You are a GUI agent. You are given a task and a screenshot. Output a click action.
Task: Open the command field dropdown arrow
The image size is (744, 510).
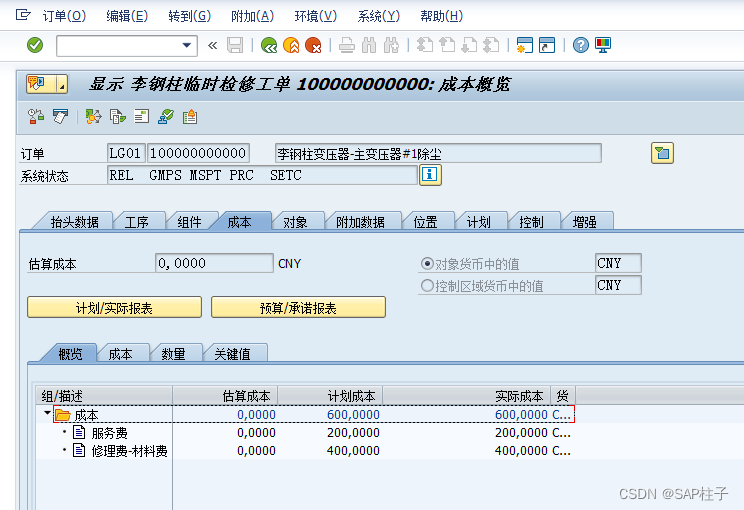[x=186, y=46]
